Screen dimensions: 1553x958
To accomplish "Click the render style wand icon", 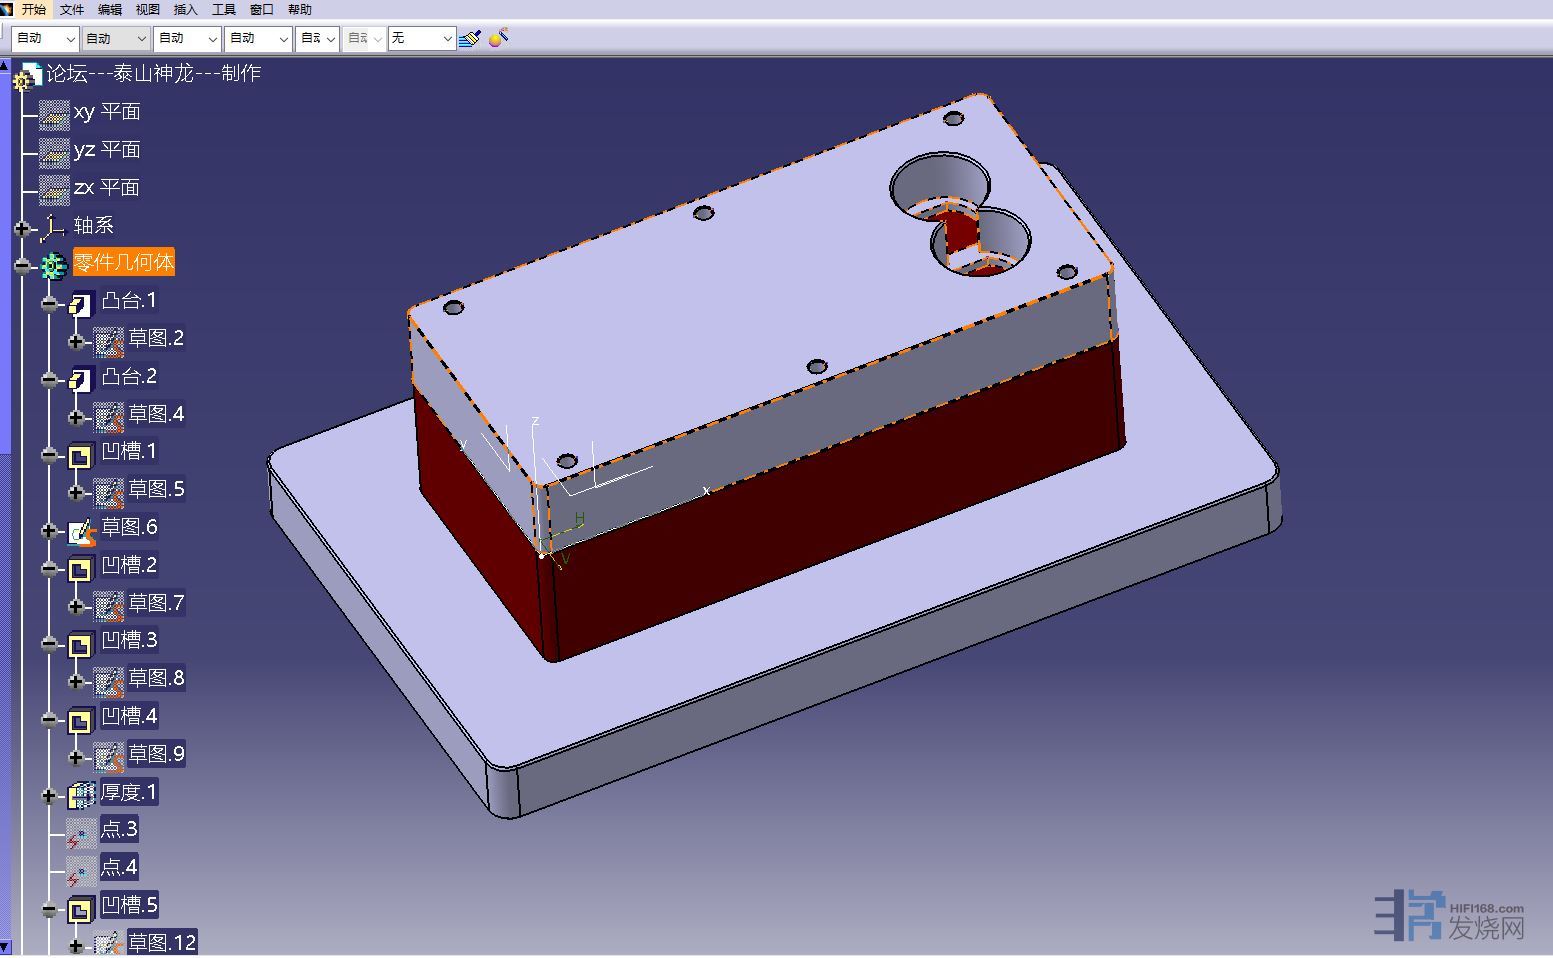I will (499, 37).
